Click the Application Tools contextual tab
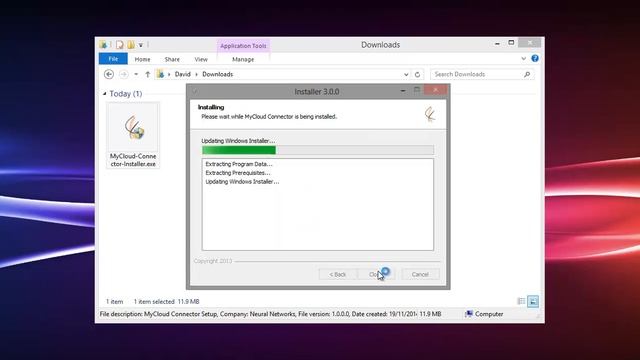The image size is (640, 360). pos(243,46)
